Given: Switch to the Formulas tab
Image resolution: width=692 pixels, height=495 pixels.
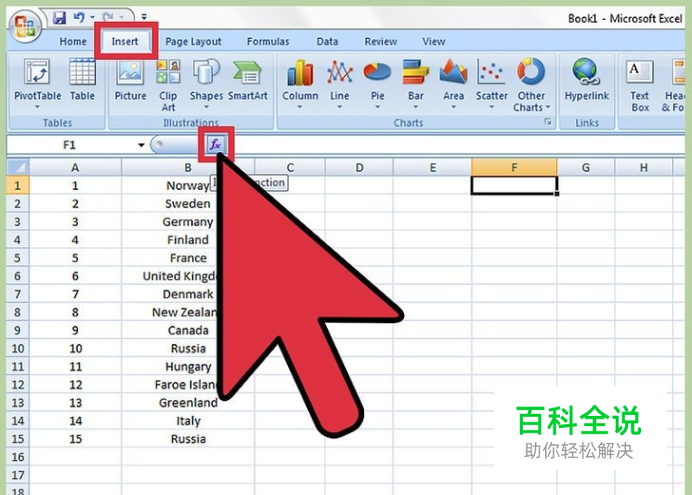Looking at the screenshot, I should click(x=268, y=41).
